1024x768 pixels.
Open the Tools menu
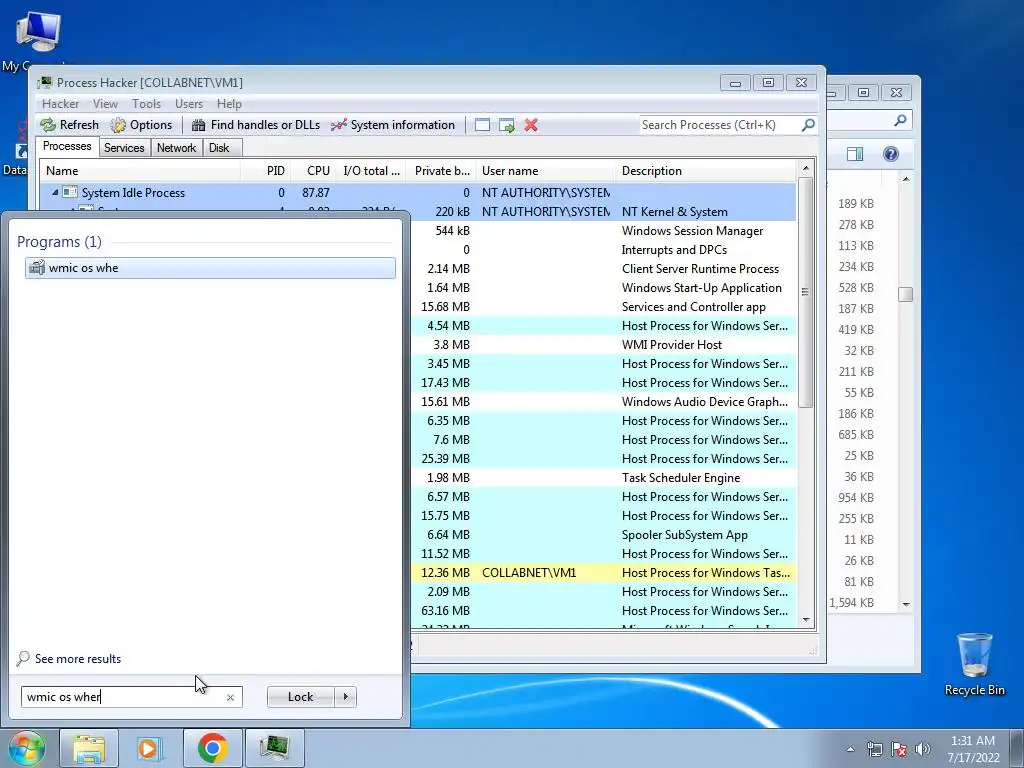[x=146, y=104]
